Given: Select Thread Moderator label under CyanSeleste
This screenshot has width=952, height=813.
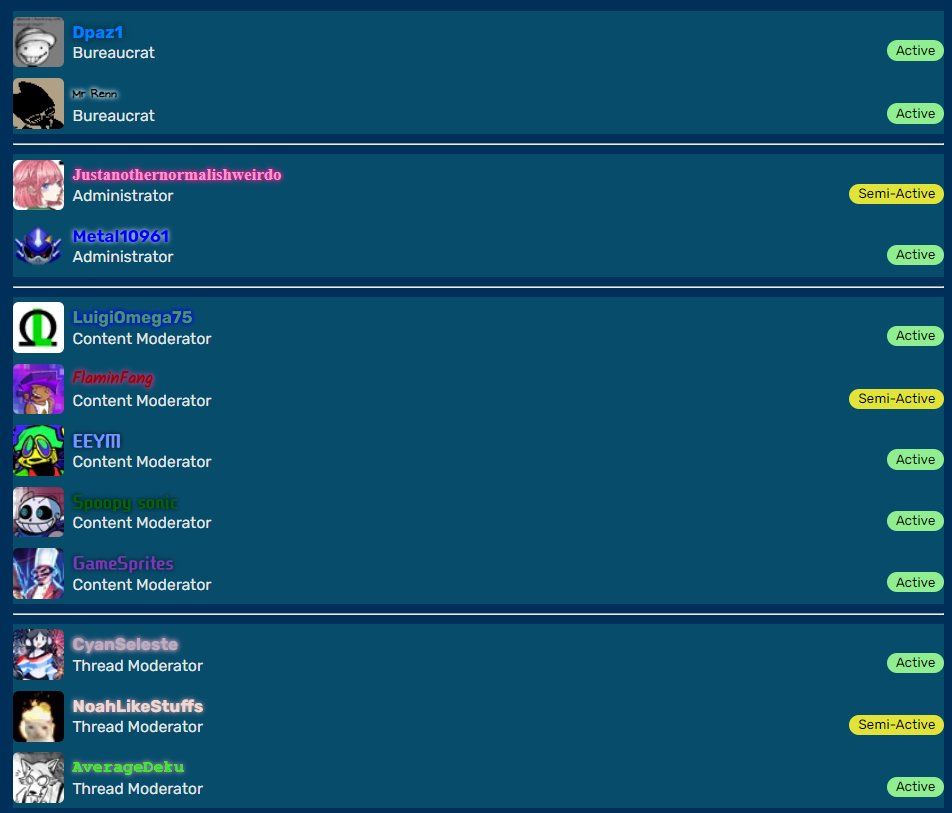Looking at the screenshot, I should point(138,666).
